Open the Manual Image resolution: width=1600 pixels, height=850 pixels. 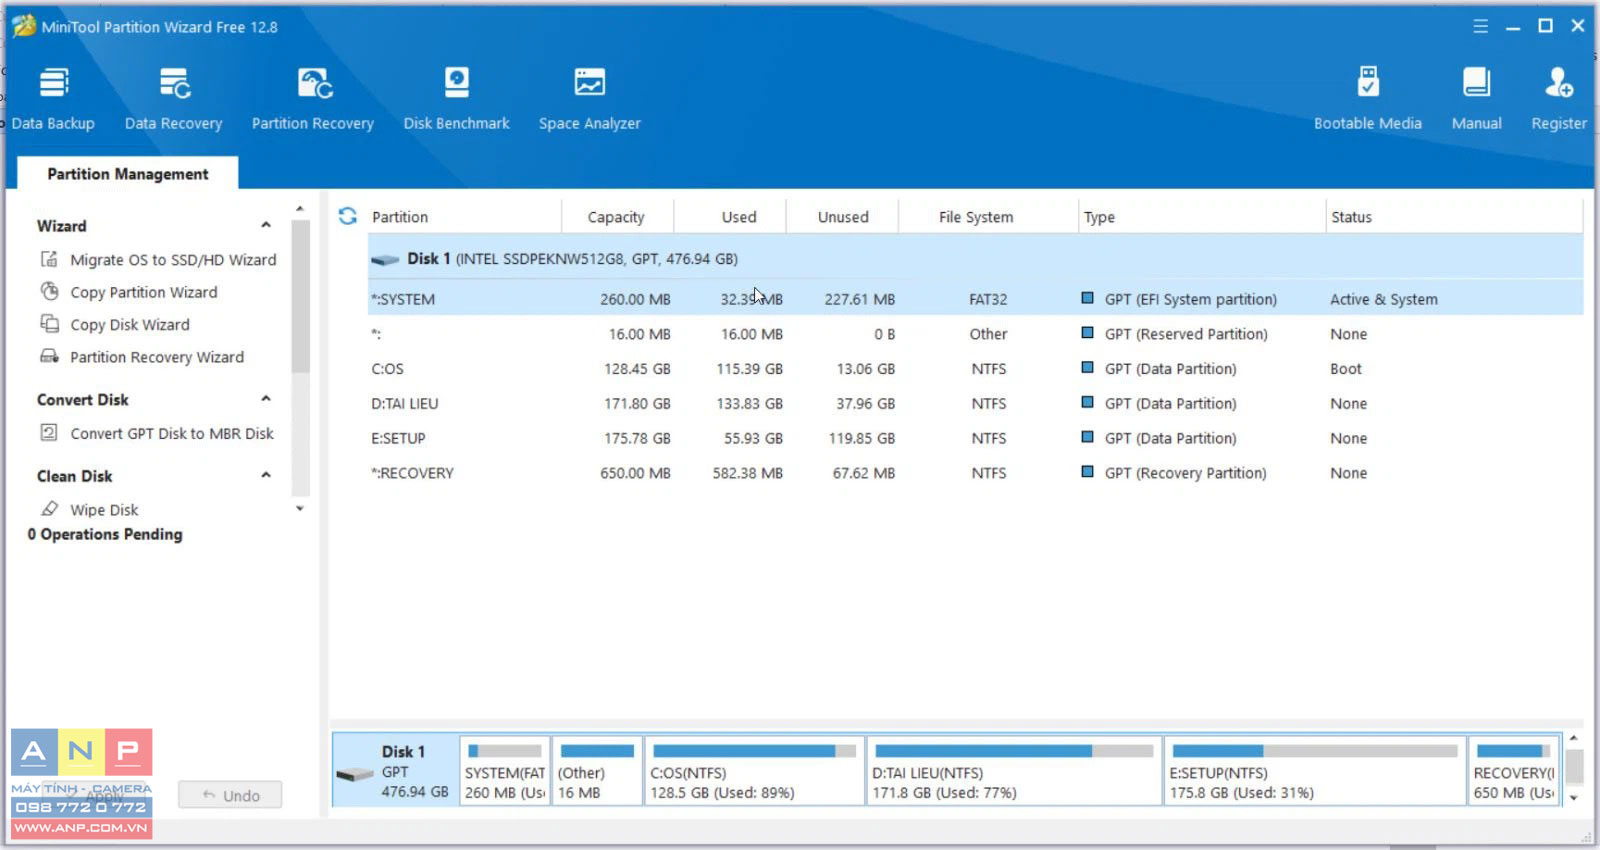[1476, 98]
